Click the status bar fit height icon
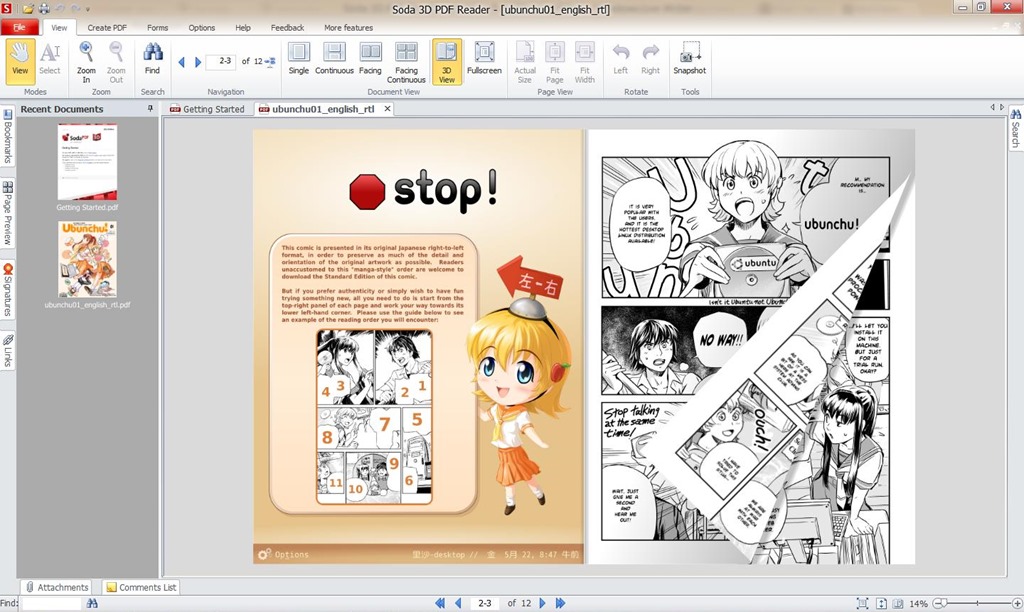This screenshot has width=1024, height=612. coord(881,604)
